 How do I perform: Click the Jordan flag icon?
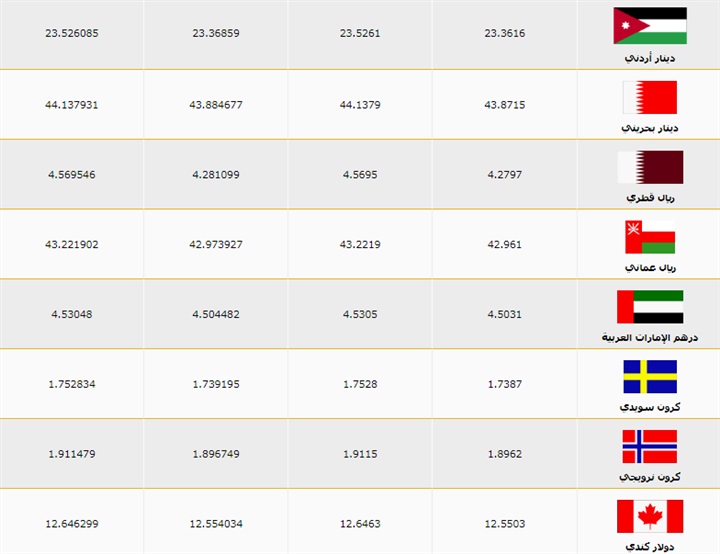pos(650,26)
